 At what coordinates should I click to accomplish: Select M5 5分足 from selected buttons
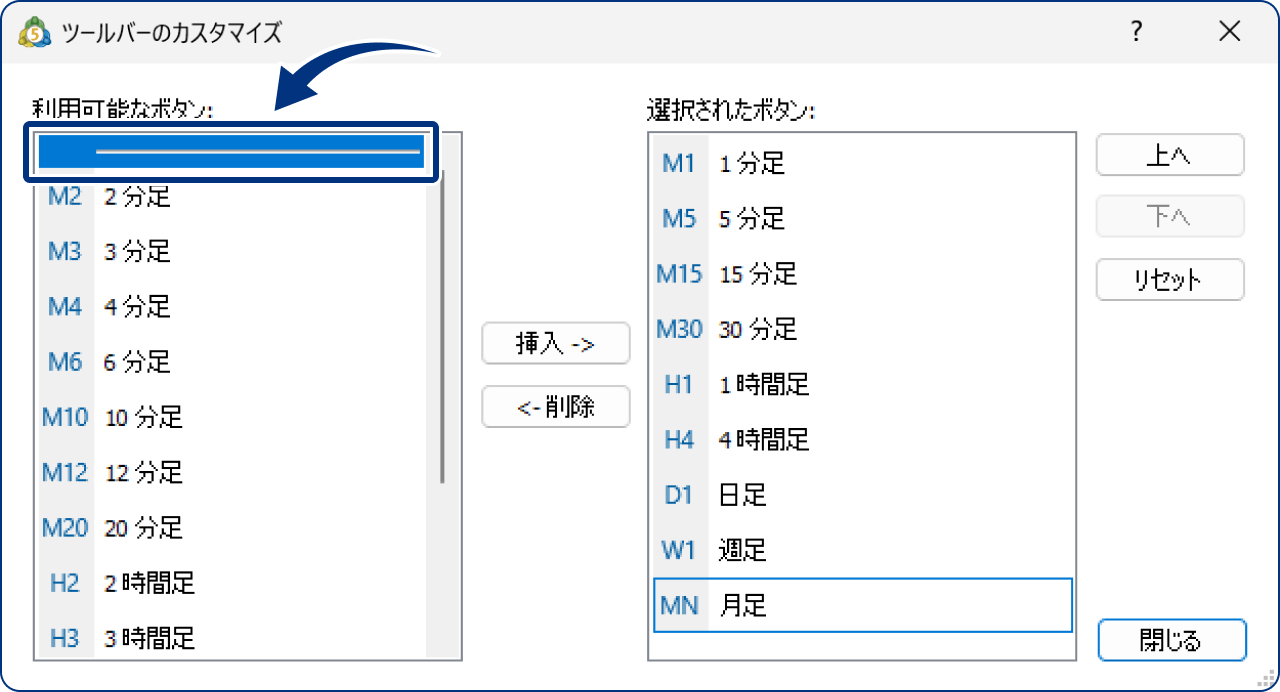(760, 219)
